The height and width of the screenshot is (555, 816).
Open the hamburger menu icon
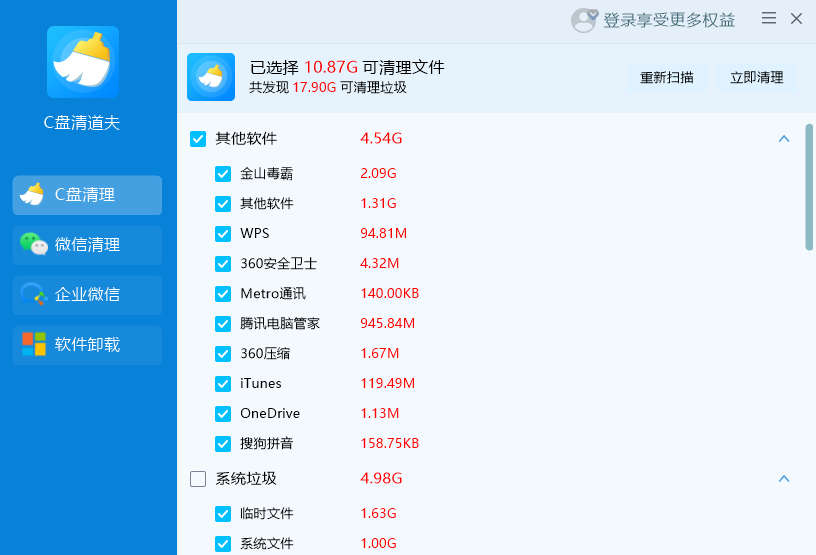[x=769, y=18]
